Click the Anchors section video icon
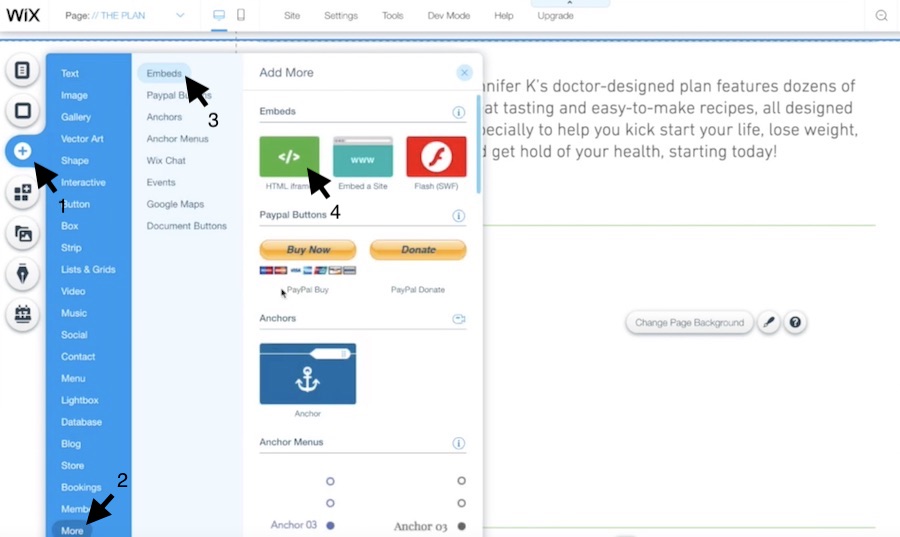Image resolution: width=900 pixels, height=537 pixels. (458, 318)
